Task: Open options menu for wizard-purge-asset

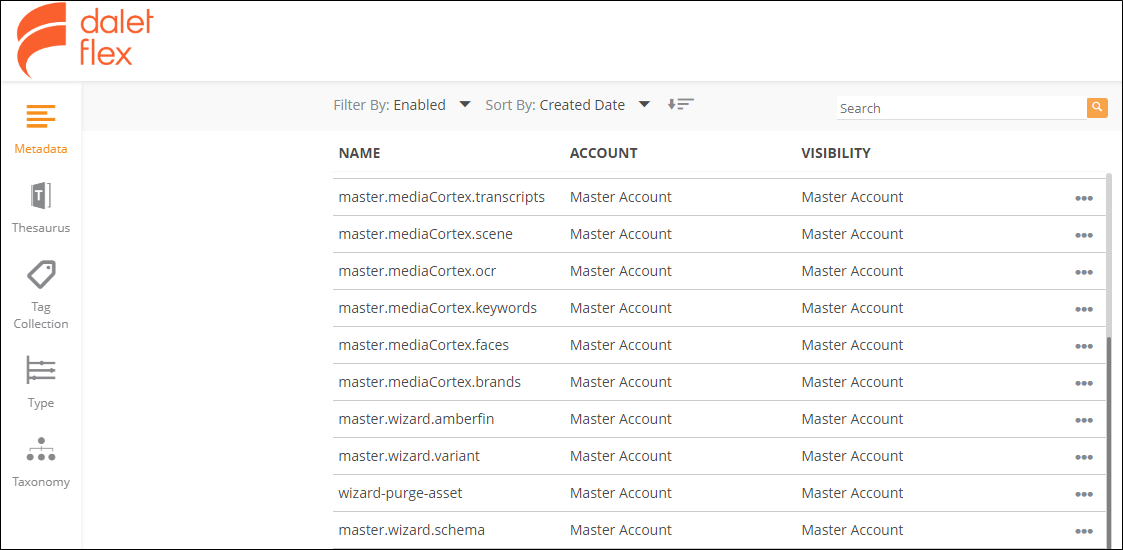Action: coord(1084,495)
